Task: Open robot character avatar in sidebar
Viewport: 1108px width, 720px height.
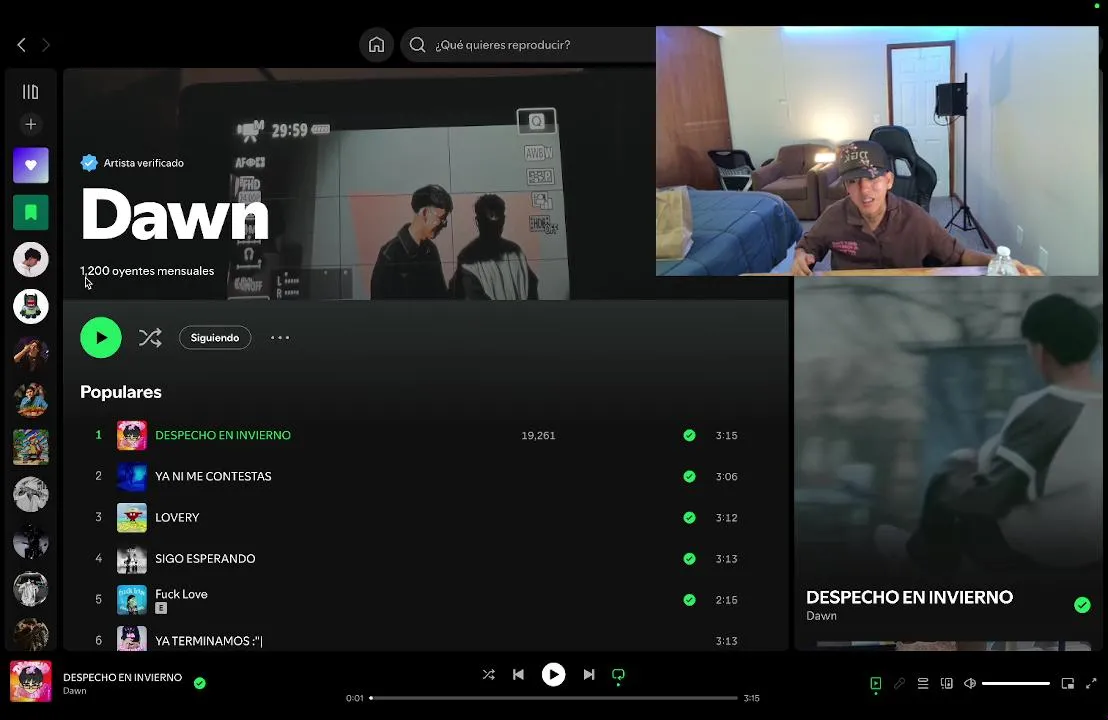Action: (30, 307)
